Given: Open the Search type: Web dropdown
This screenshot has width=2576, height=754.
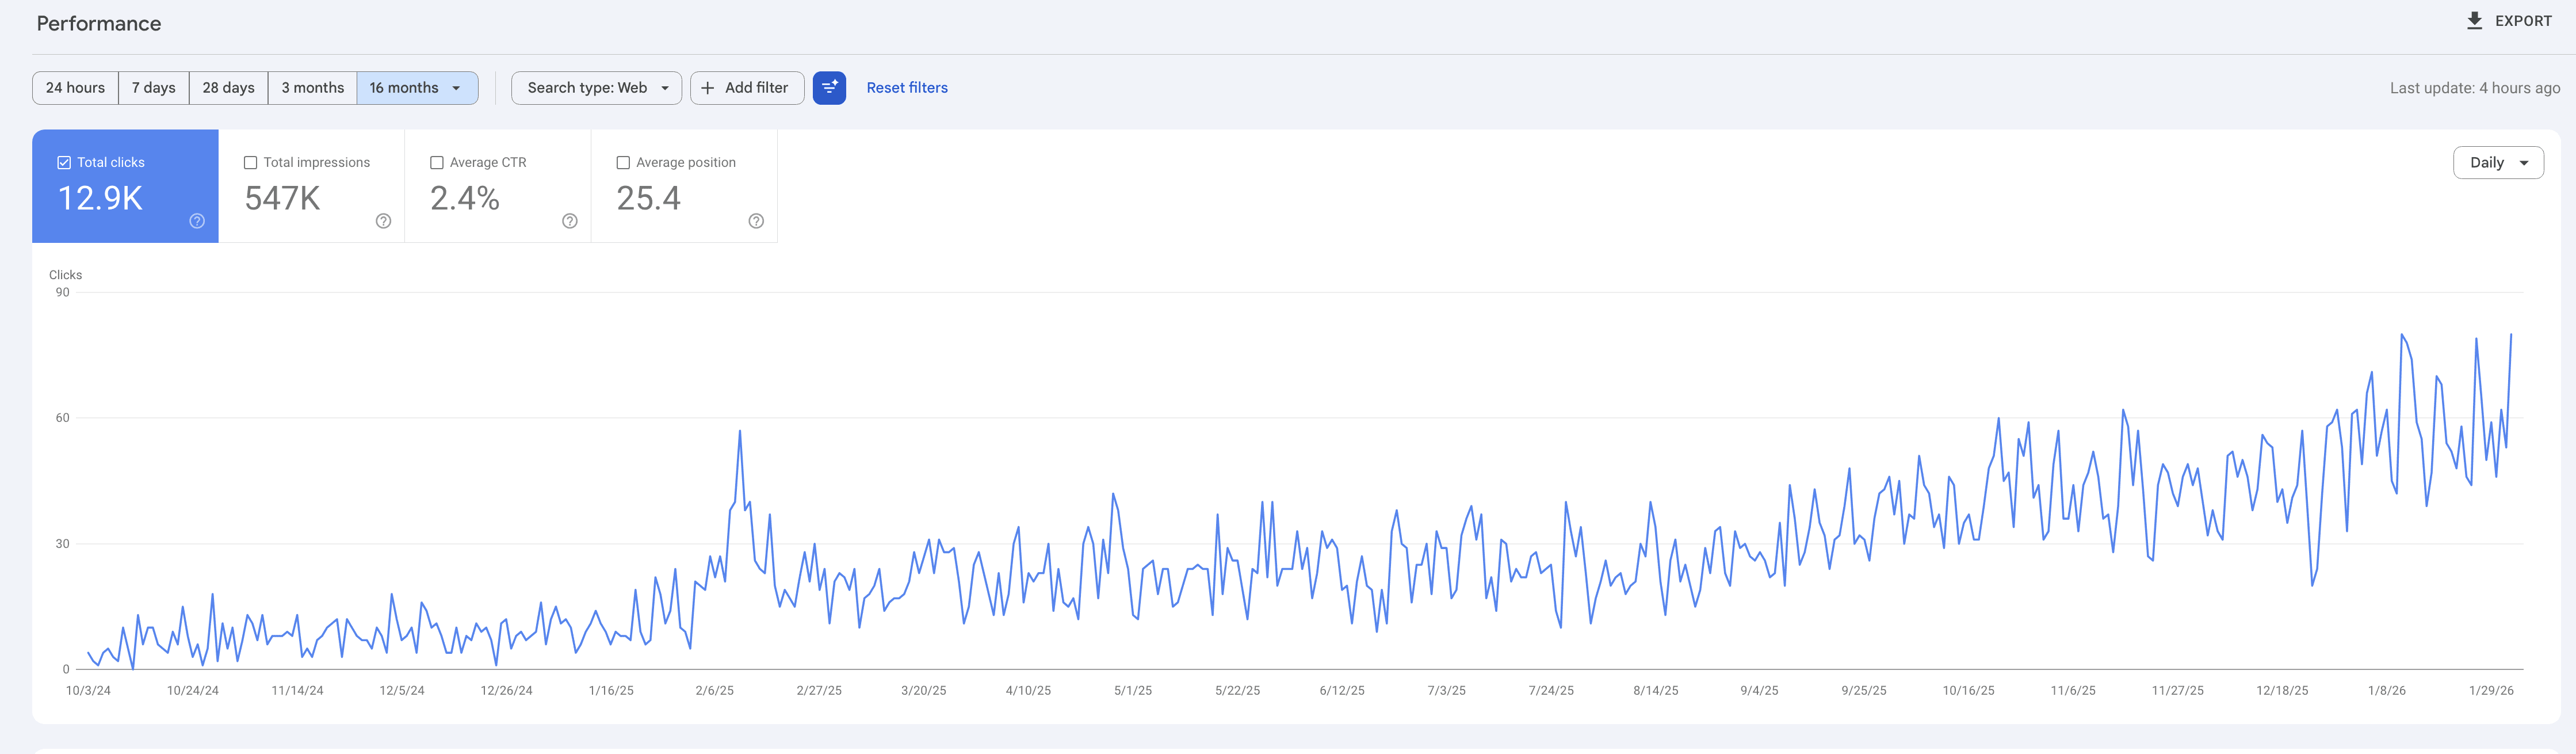Looking at the screenshot, I should (x=596, y=88).
